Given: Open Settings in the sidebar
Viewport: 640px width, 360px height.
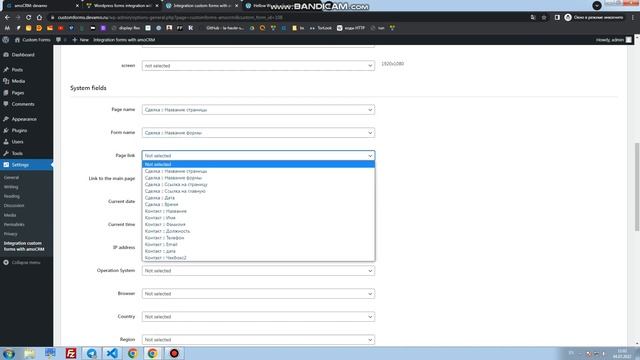Looking at the screenshot, I should click(27, 165).
